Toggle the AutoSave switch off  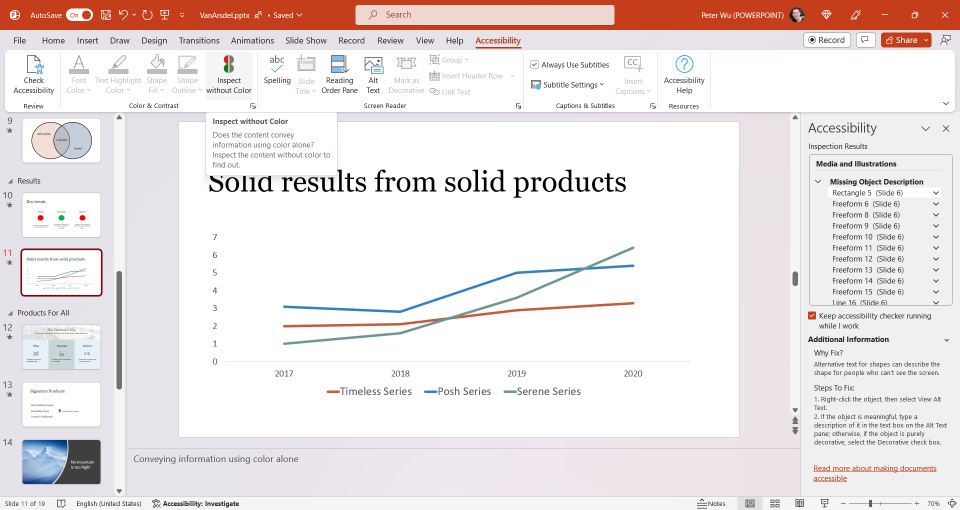pos(80,15)
